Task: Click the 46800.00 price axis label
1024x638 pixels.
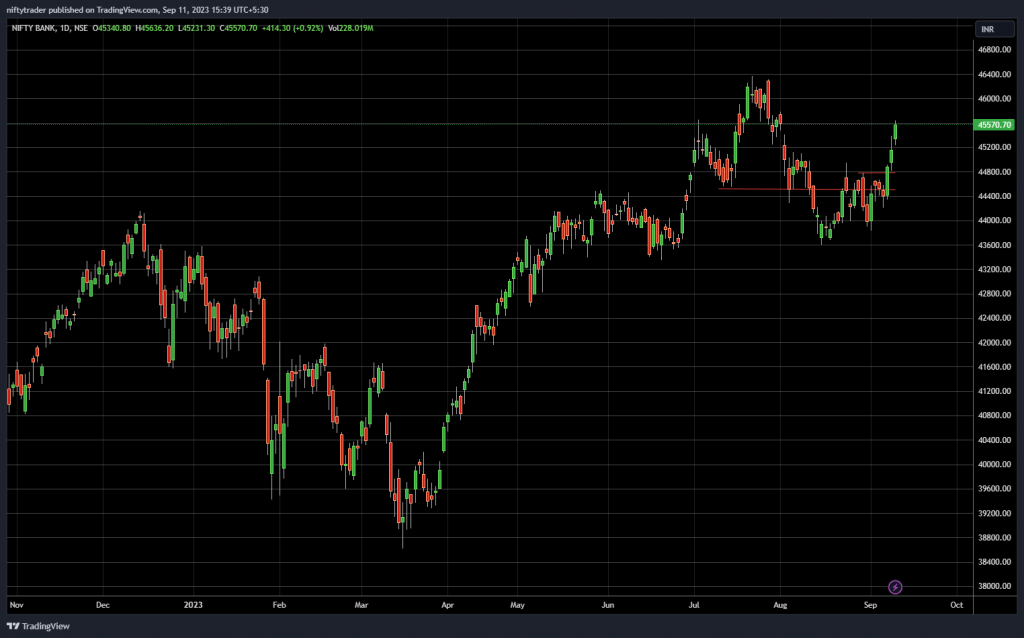Action: pyautogui.click(x=994, y=50)
